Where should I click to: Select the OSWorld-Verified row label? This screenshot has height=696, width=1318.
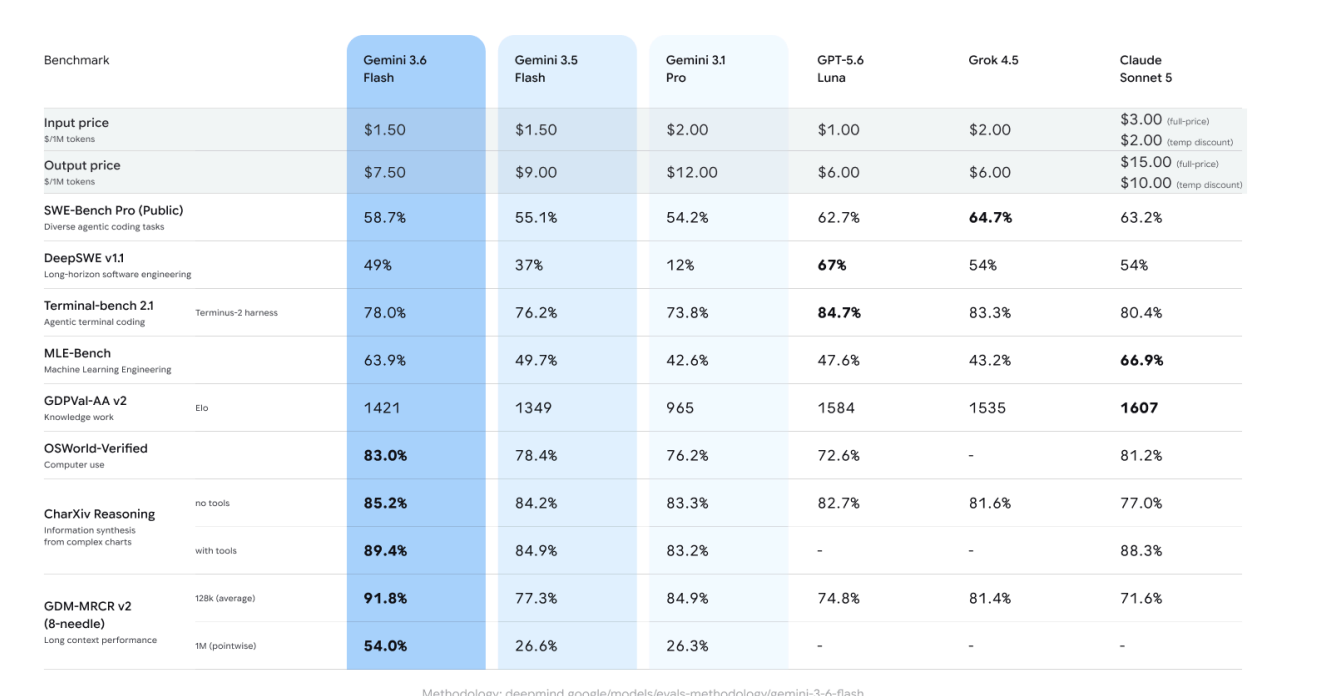click(96, 448)
